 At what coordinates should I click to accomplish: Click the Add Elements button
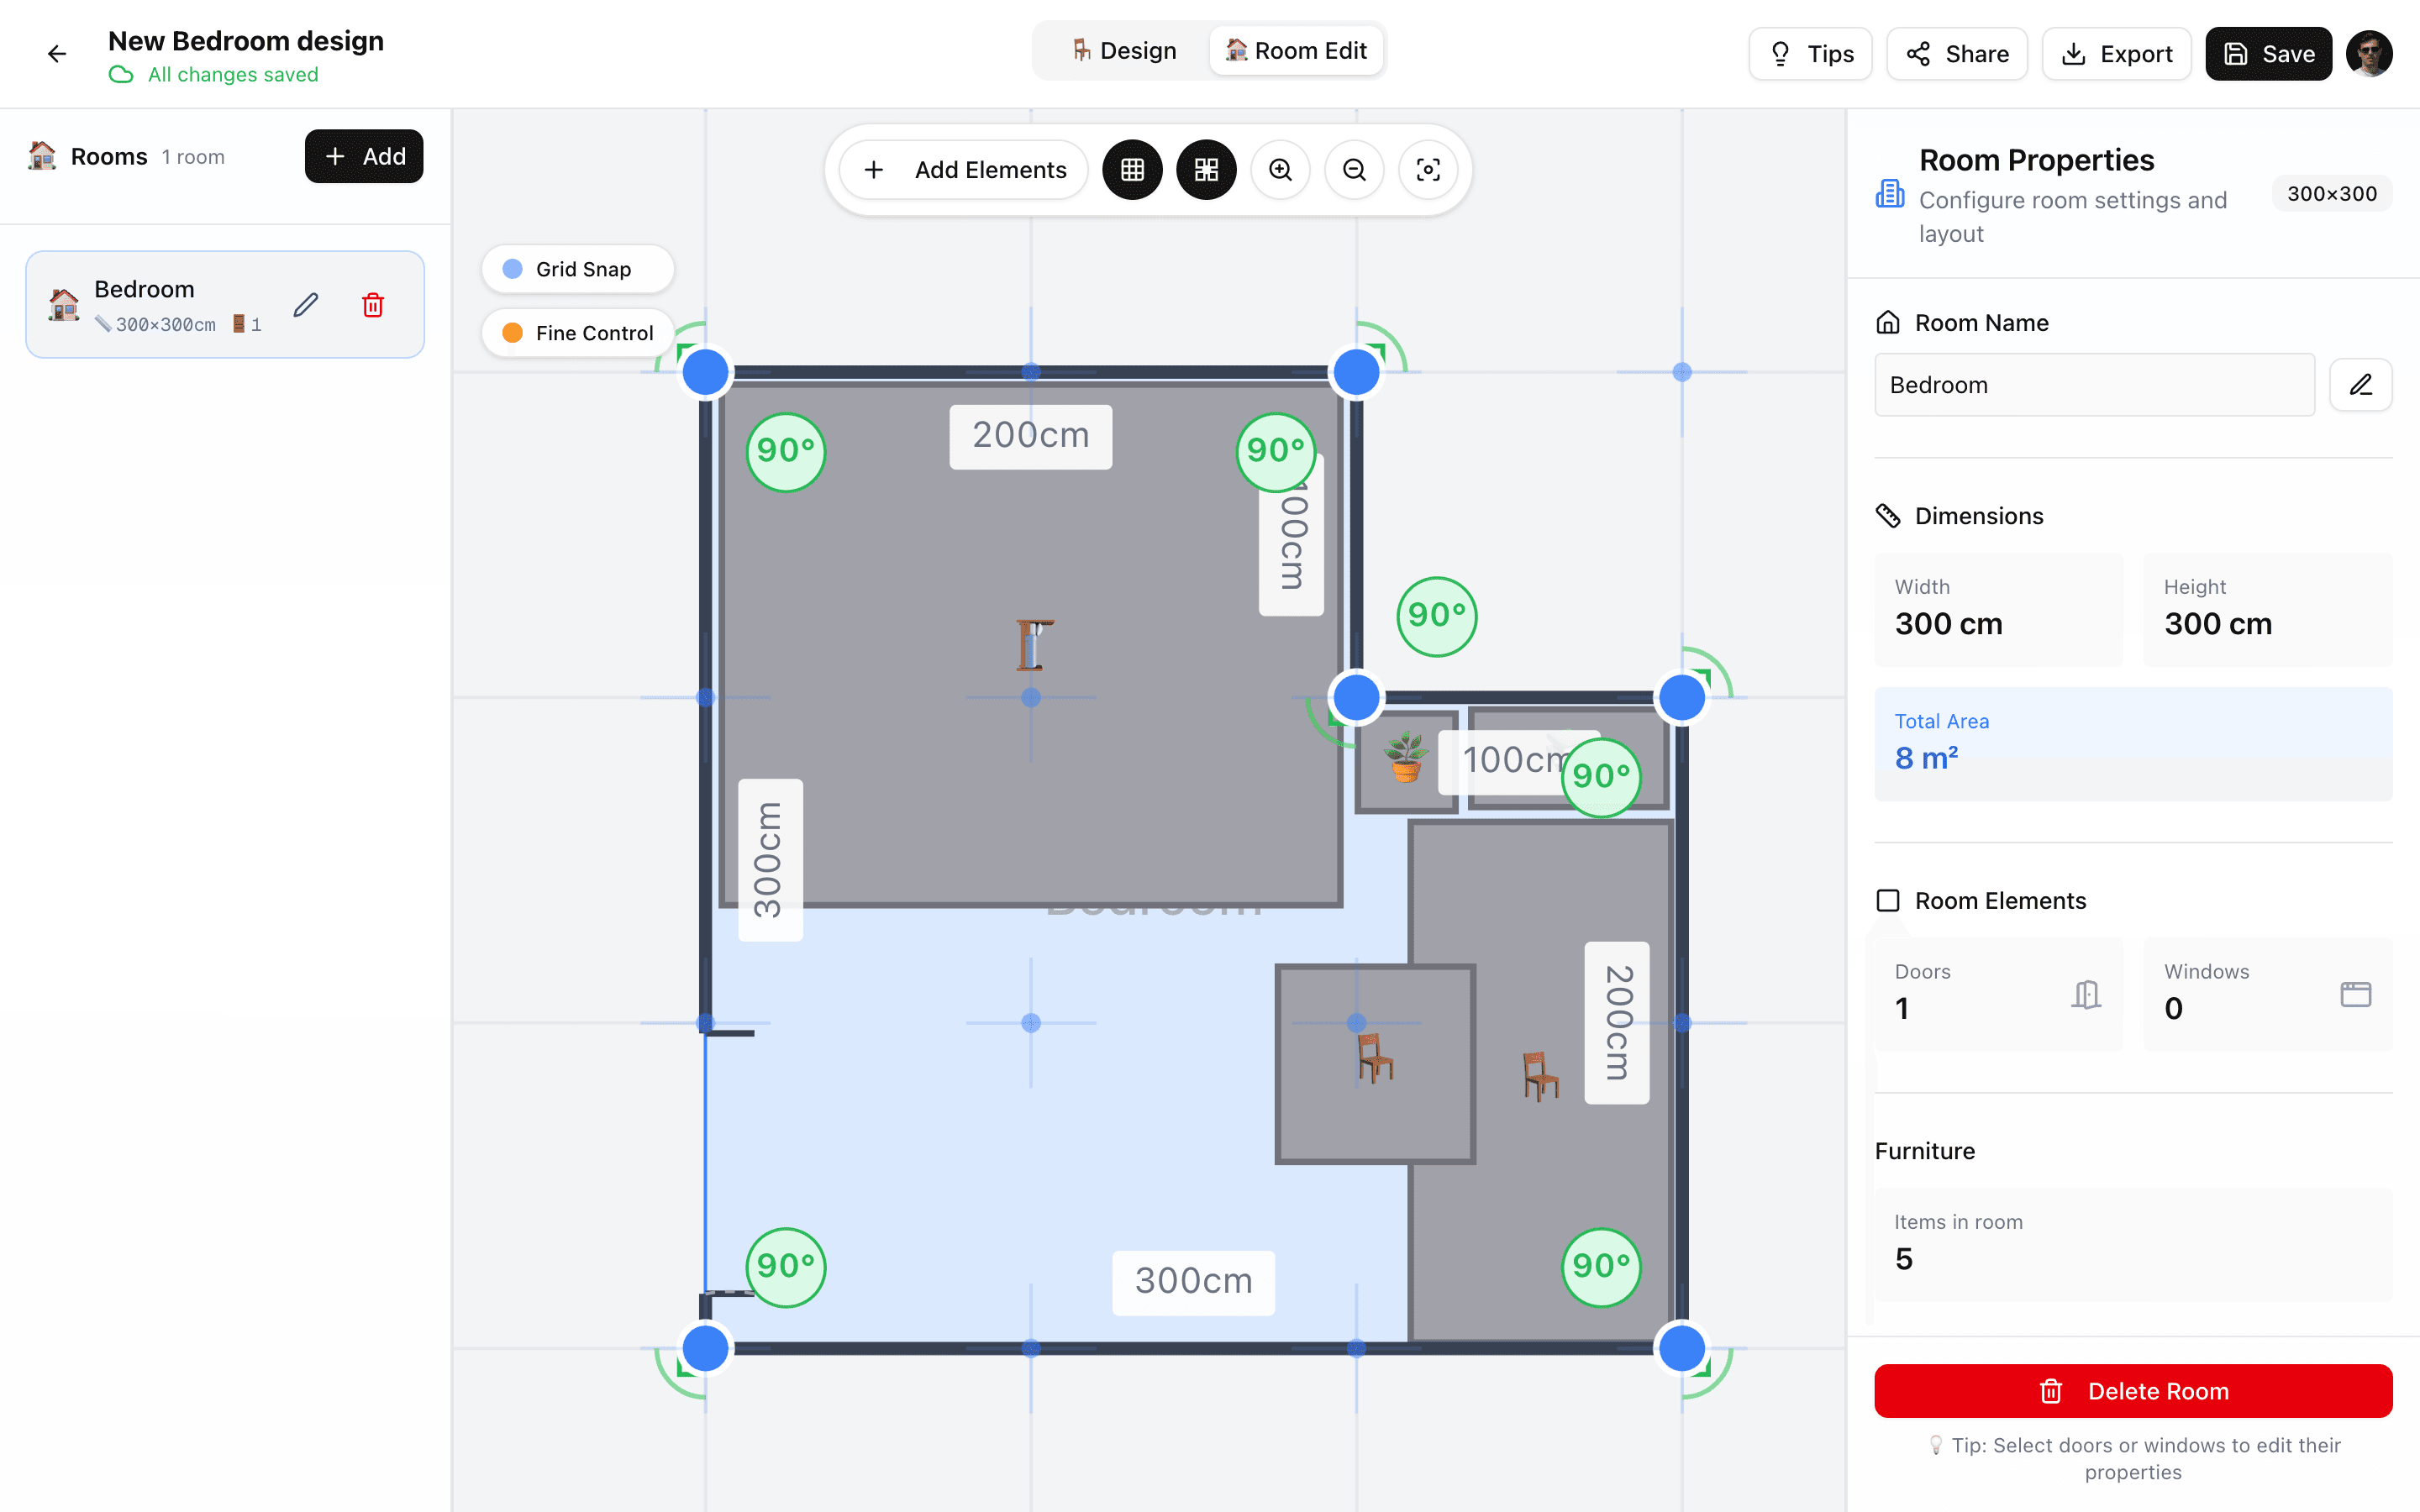964,170
